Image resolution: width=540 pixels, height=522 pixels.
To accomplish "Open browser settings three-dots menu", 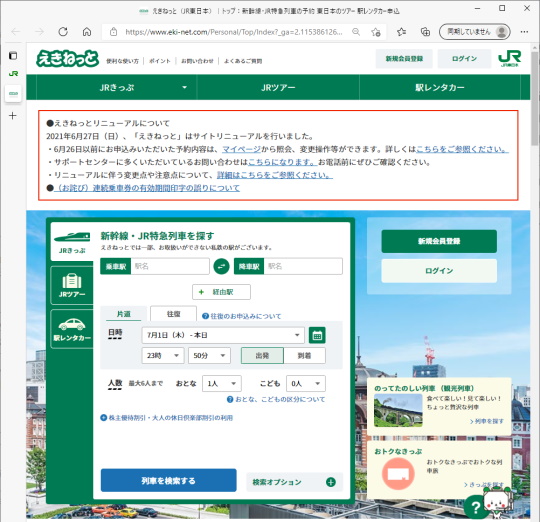I will (x=524, y=32).
